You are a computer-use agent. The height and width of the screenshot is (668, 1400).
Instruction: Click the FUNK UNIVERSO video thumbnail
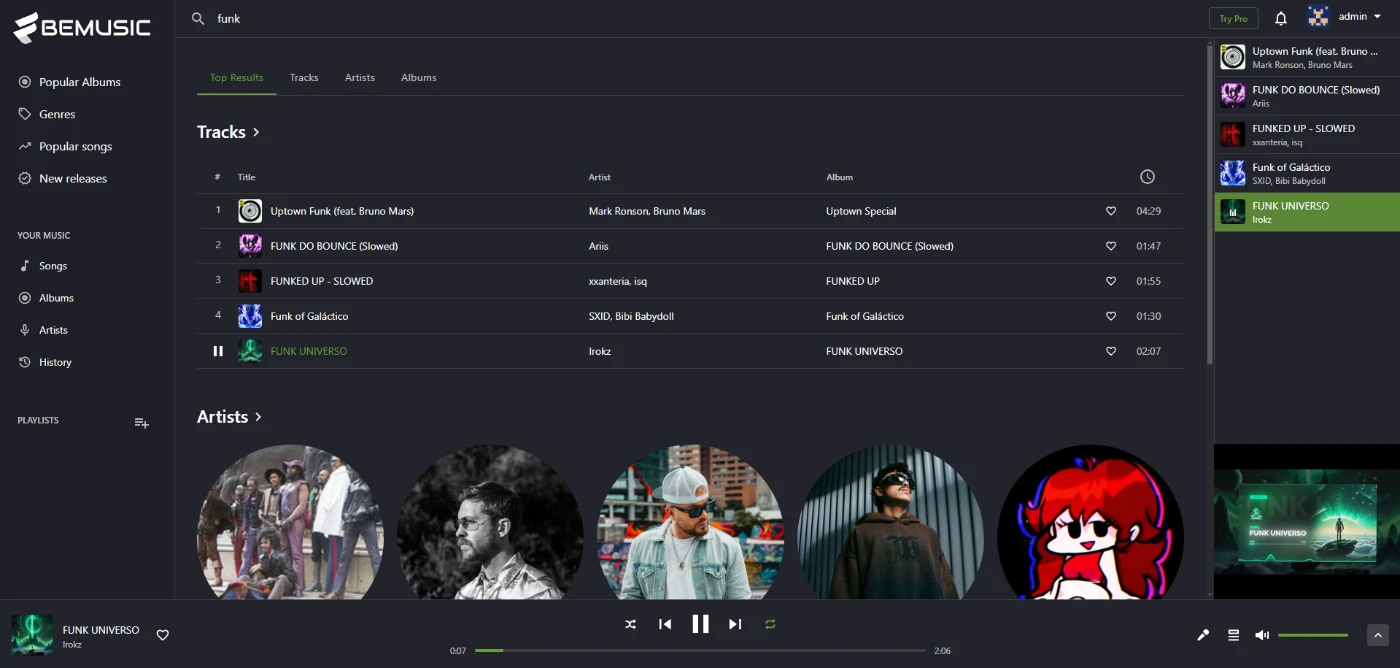tap(1306, 521)
